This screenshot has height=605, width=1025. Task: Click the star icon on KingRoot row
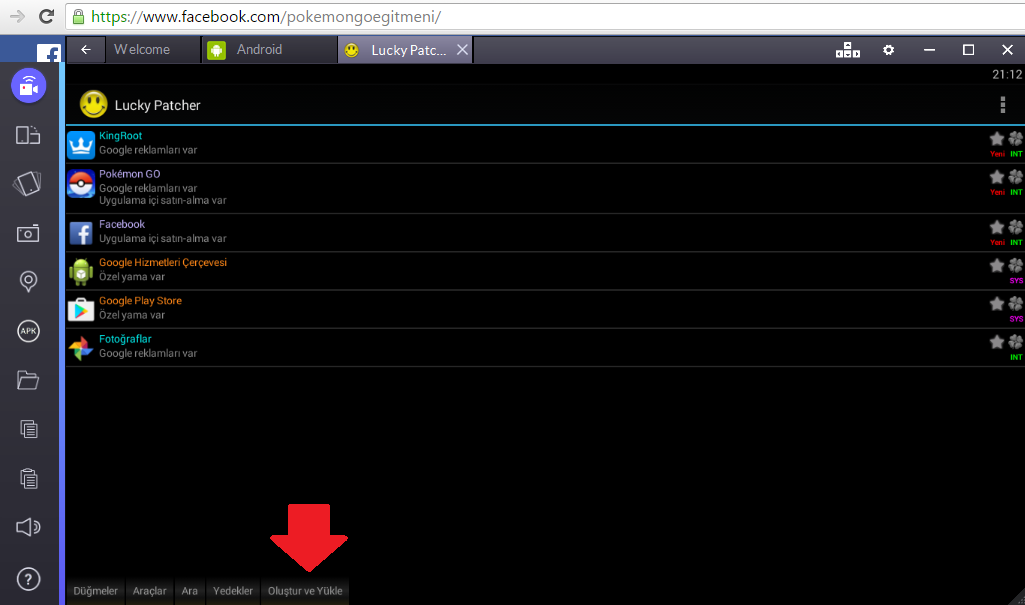pos(997,139)
